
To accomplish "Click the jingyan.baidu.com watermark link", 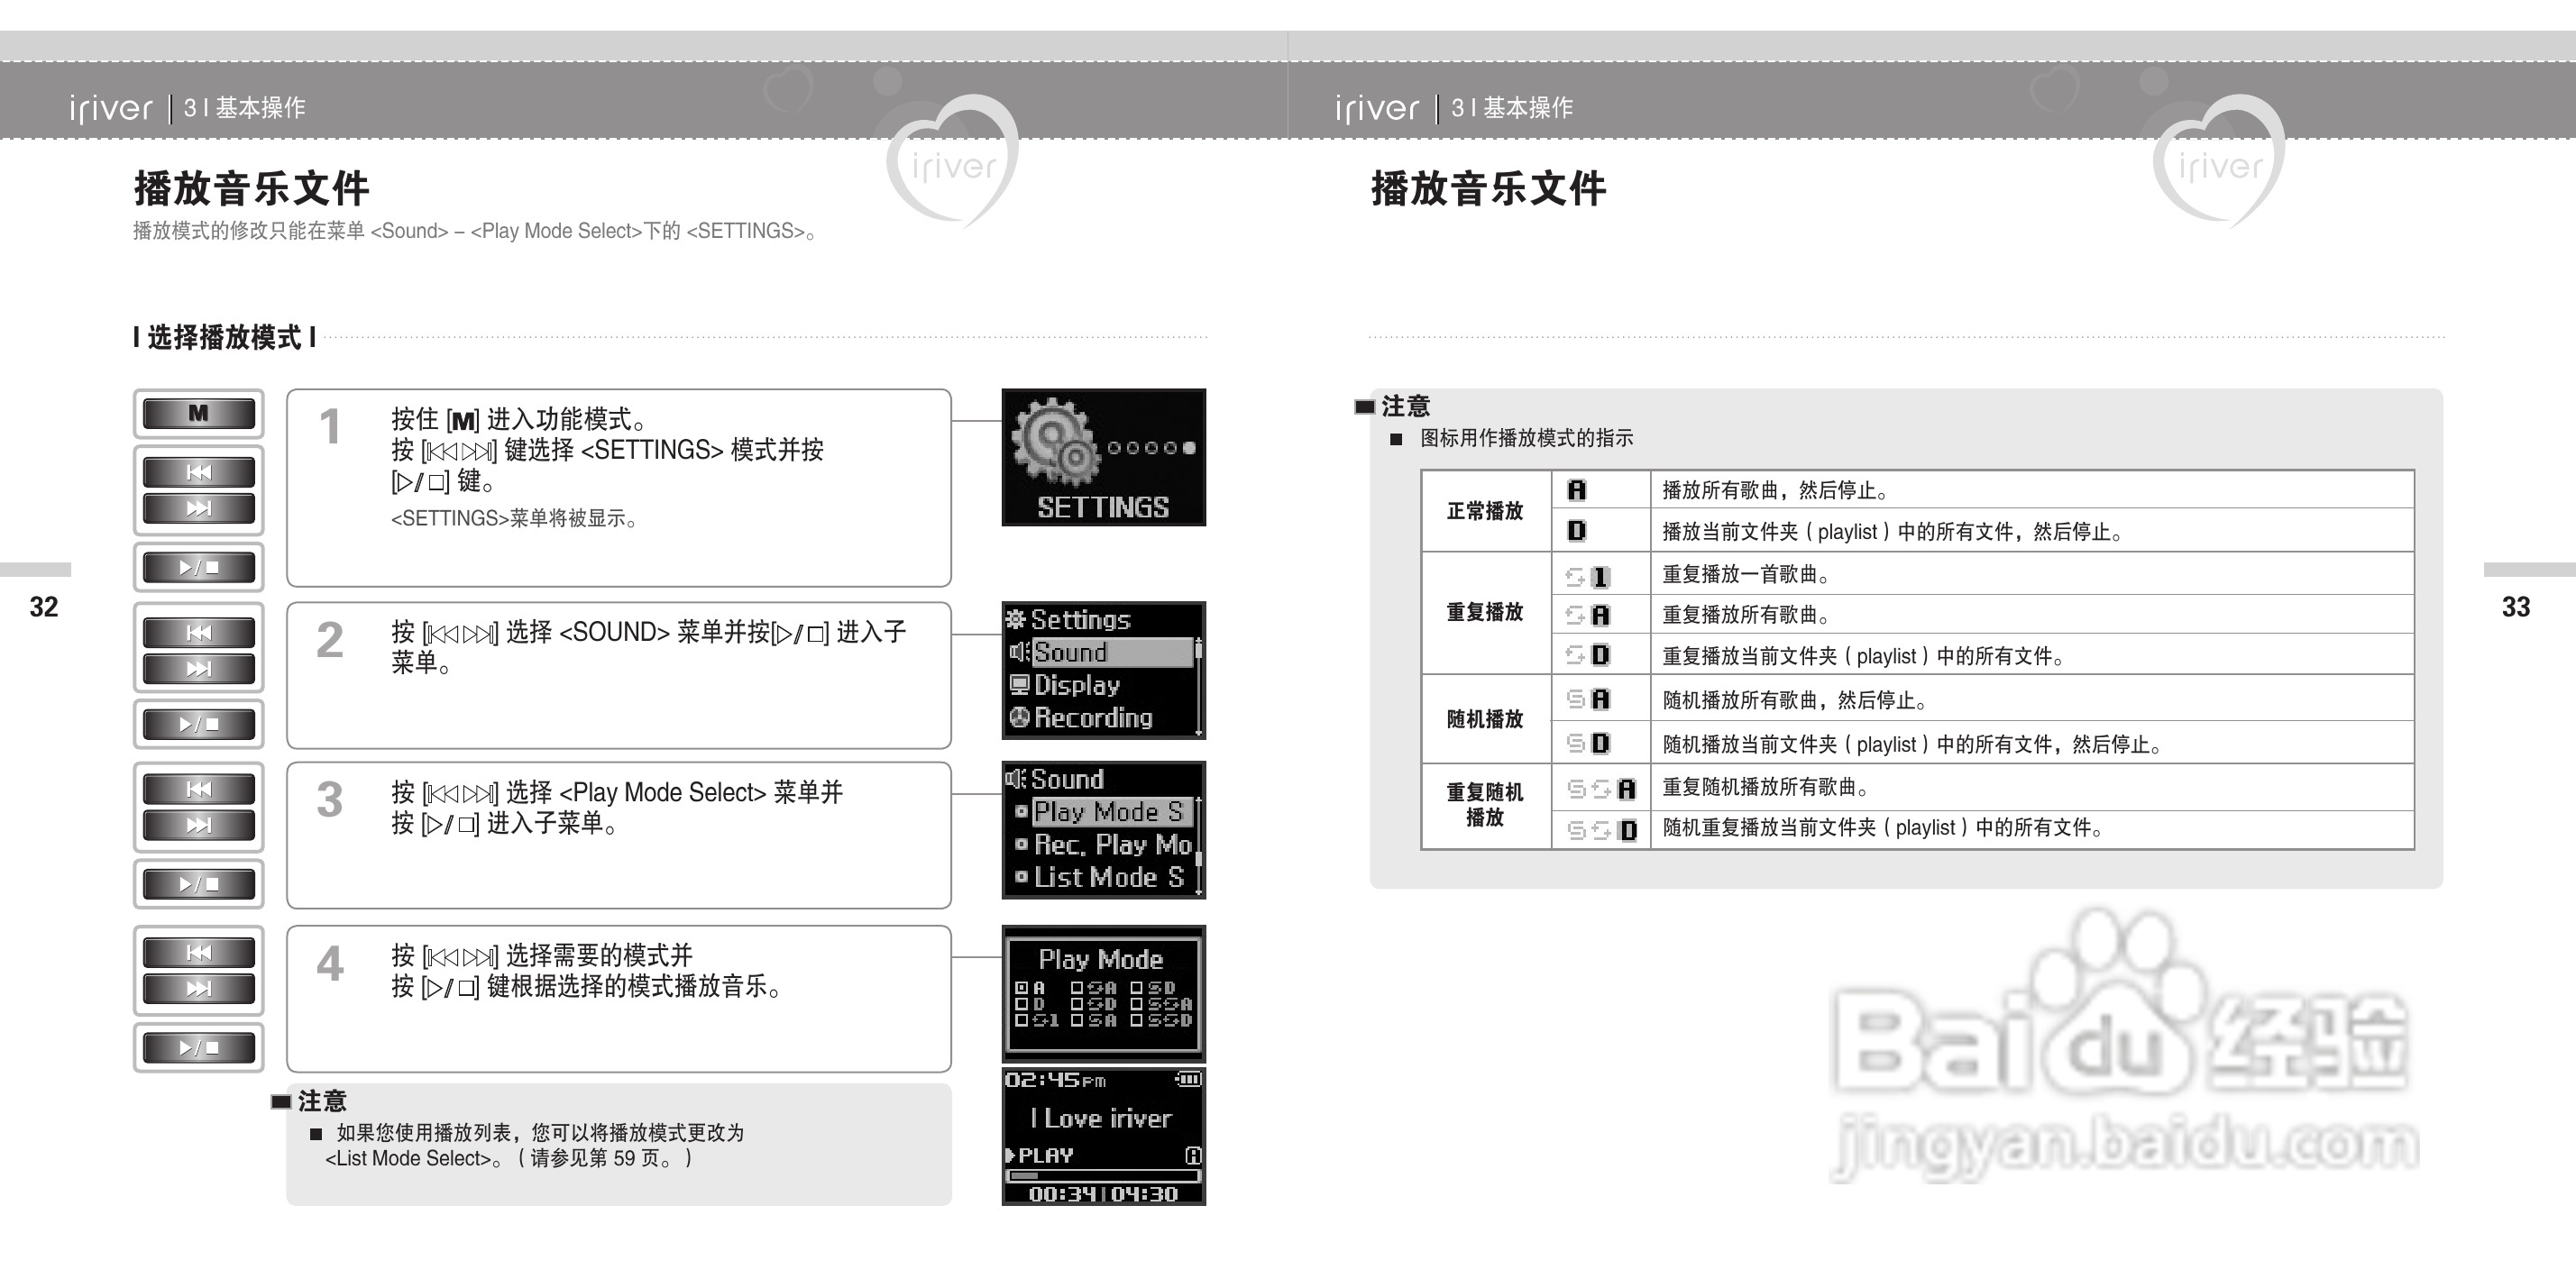I will pos(2124,1146).
